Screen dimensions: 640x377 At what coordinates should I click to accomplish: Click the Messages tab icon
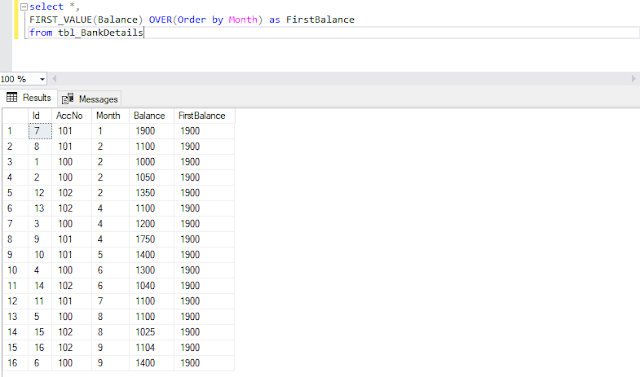[x=68, y=99]
